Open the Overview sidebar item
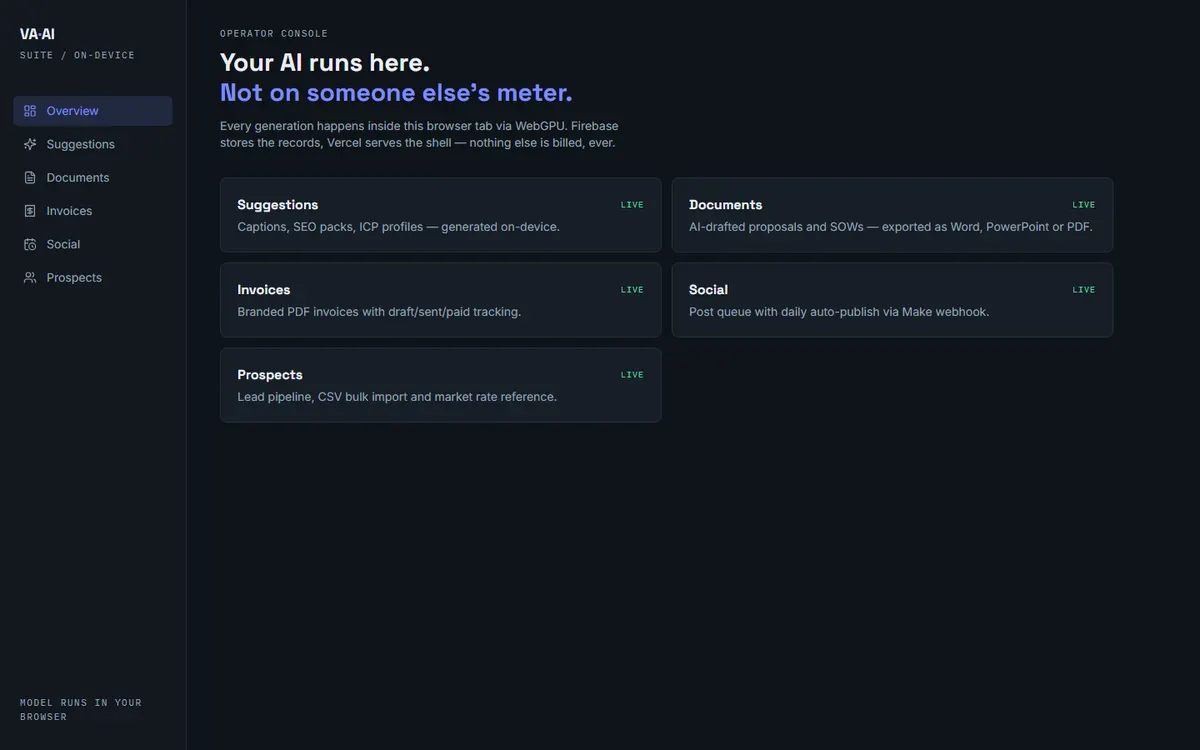This screenshot has height=750, width=1200. 93,111
